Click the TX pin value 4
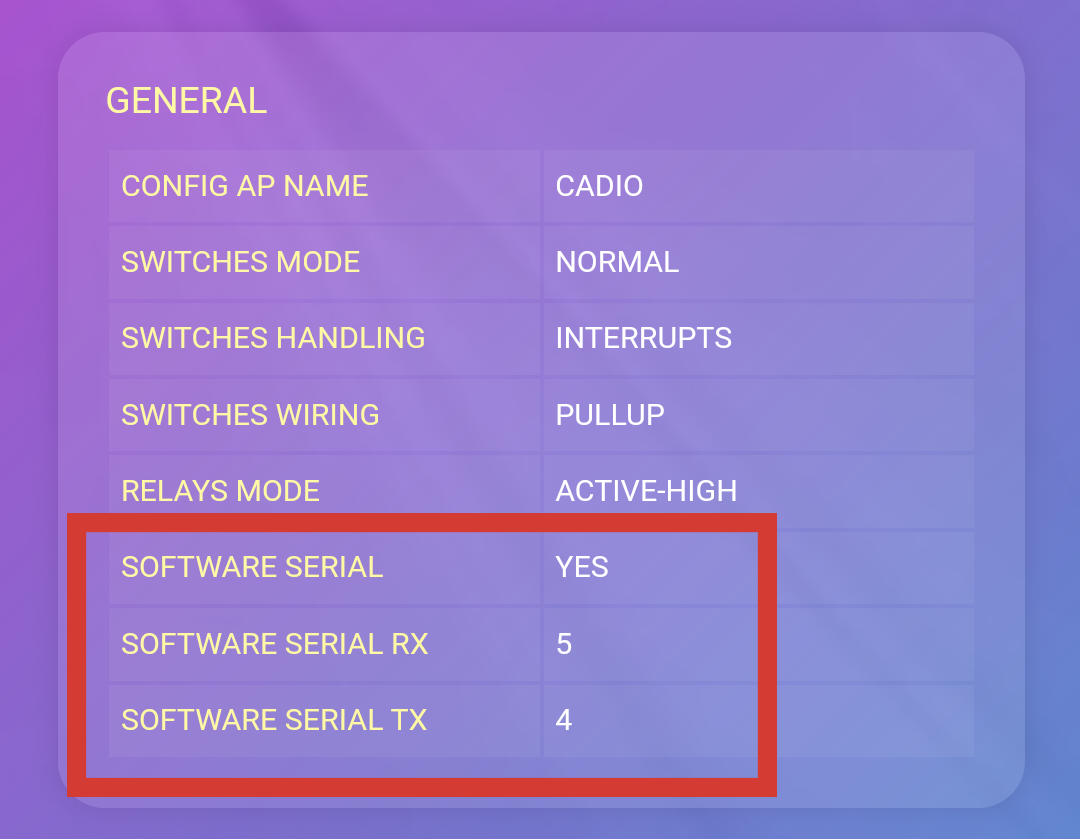 click(x=564, y=719)
